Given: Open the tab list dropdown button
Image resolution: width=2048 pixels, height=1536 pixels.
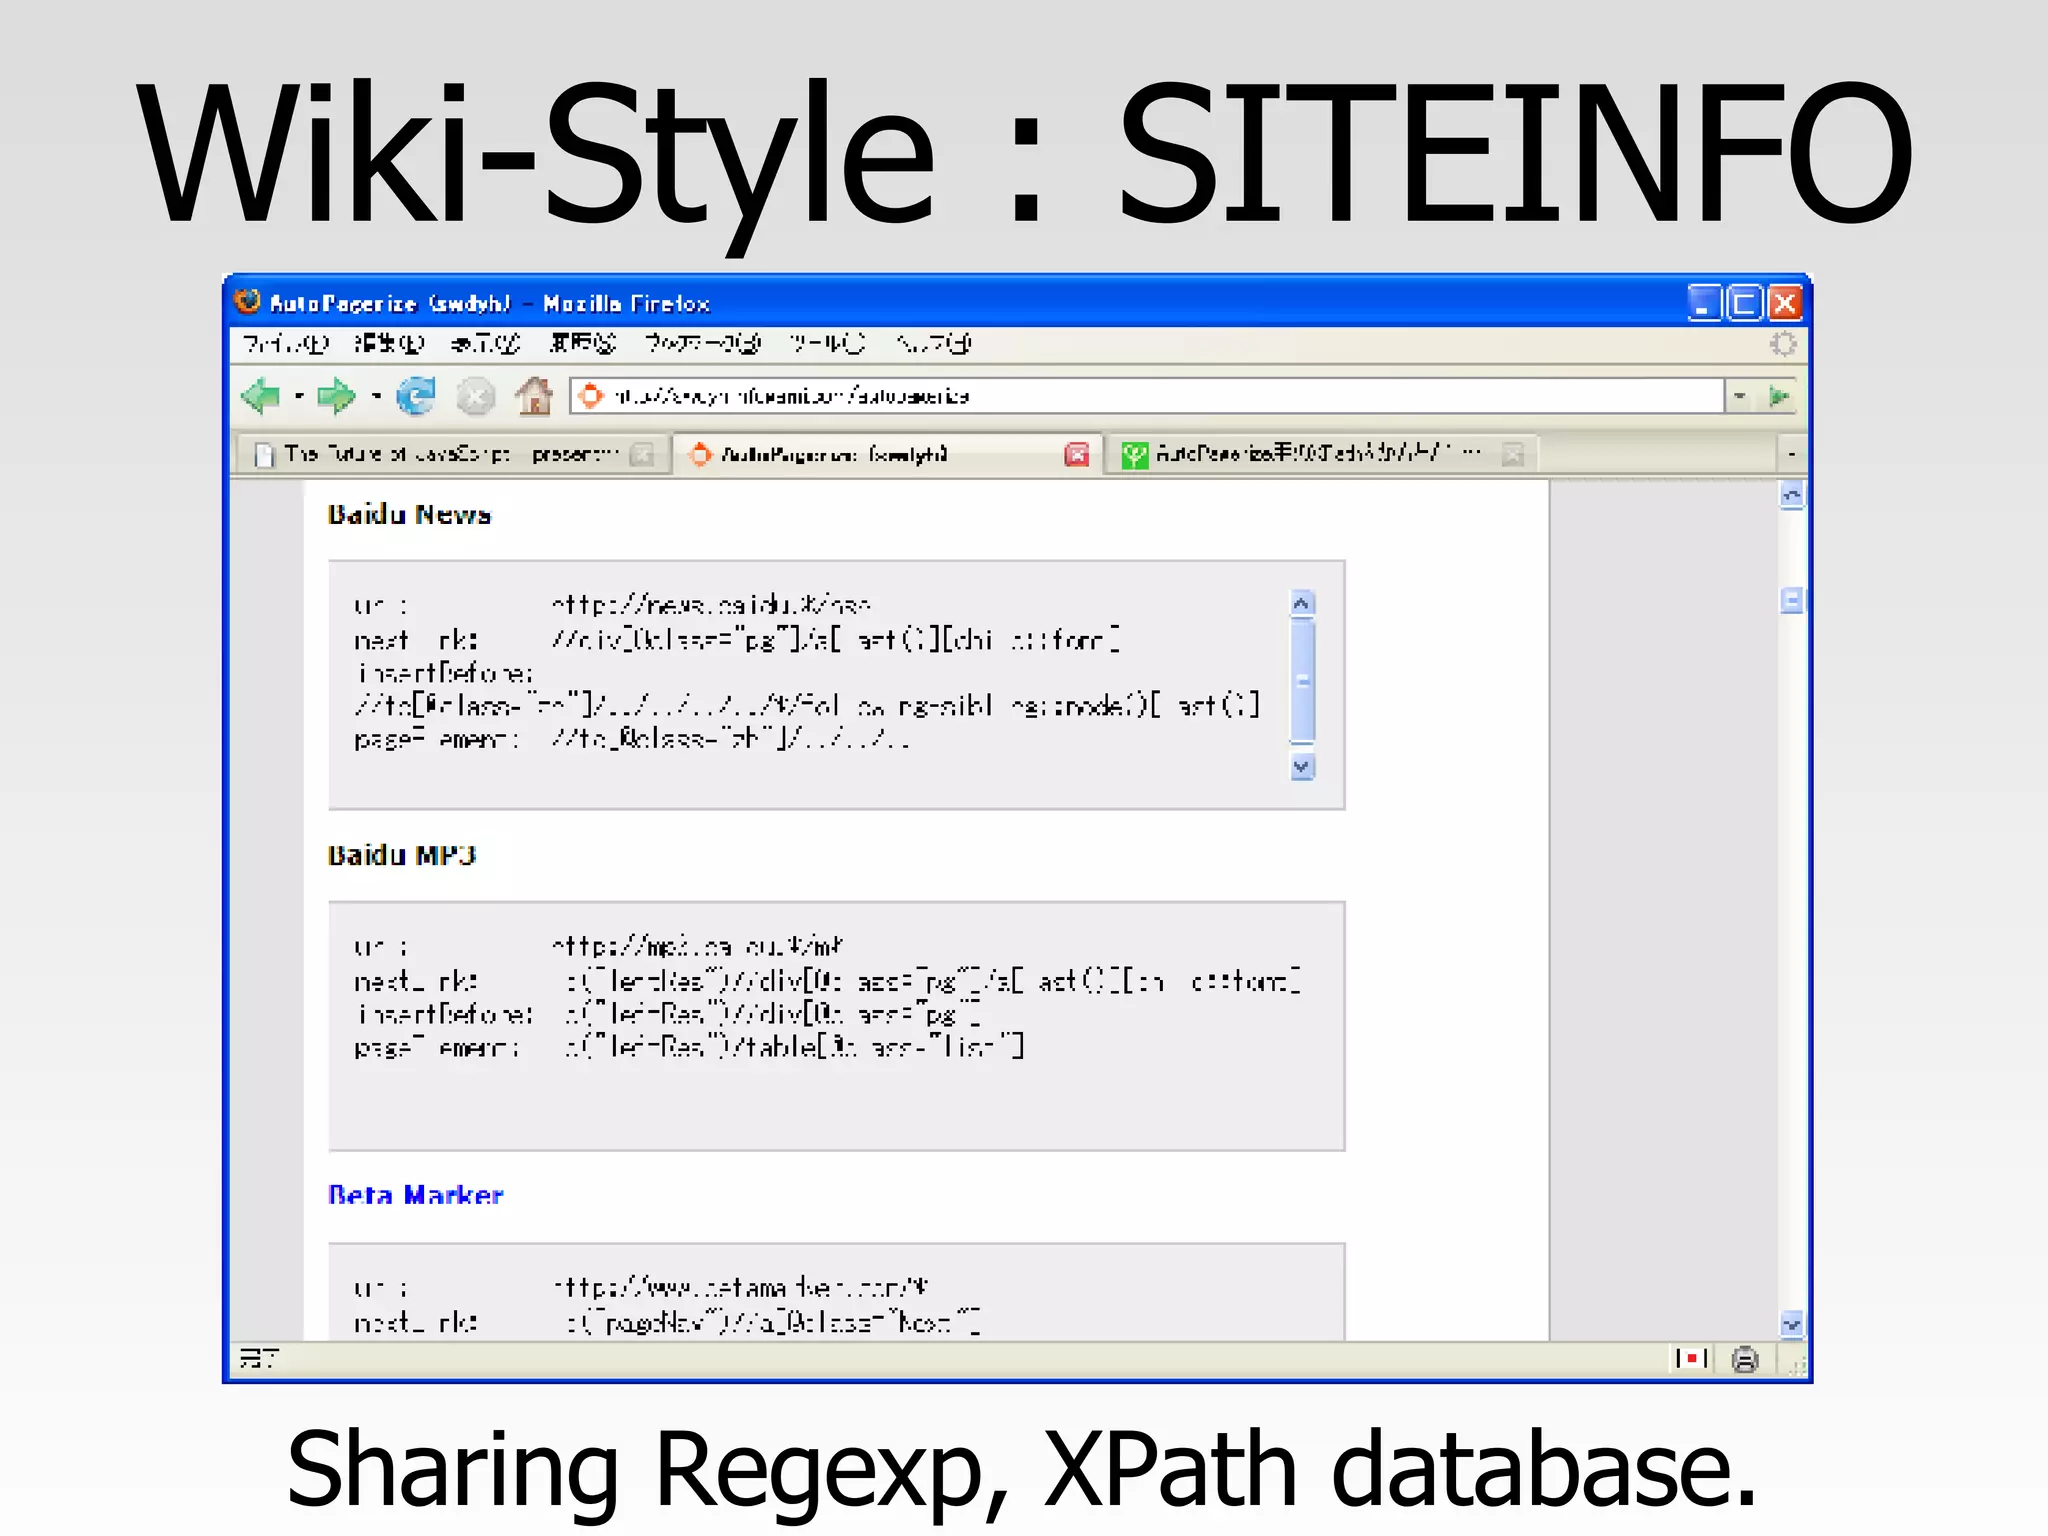Looking at the screenshot, I should tap(1791, 455).
